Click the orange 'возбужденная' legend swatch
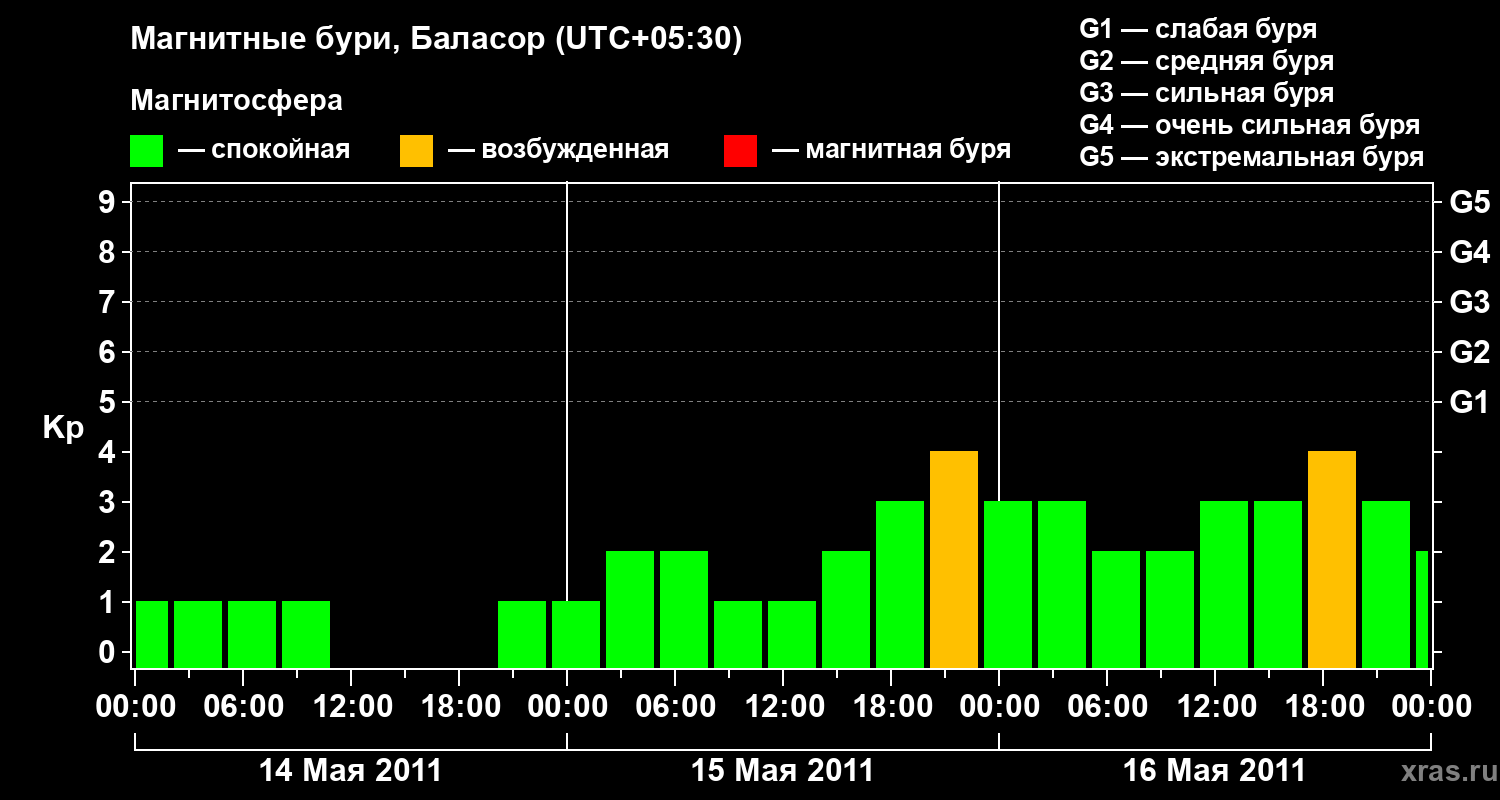 tap(416, 151)
